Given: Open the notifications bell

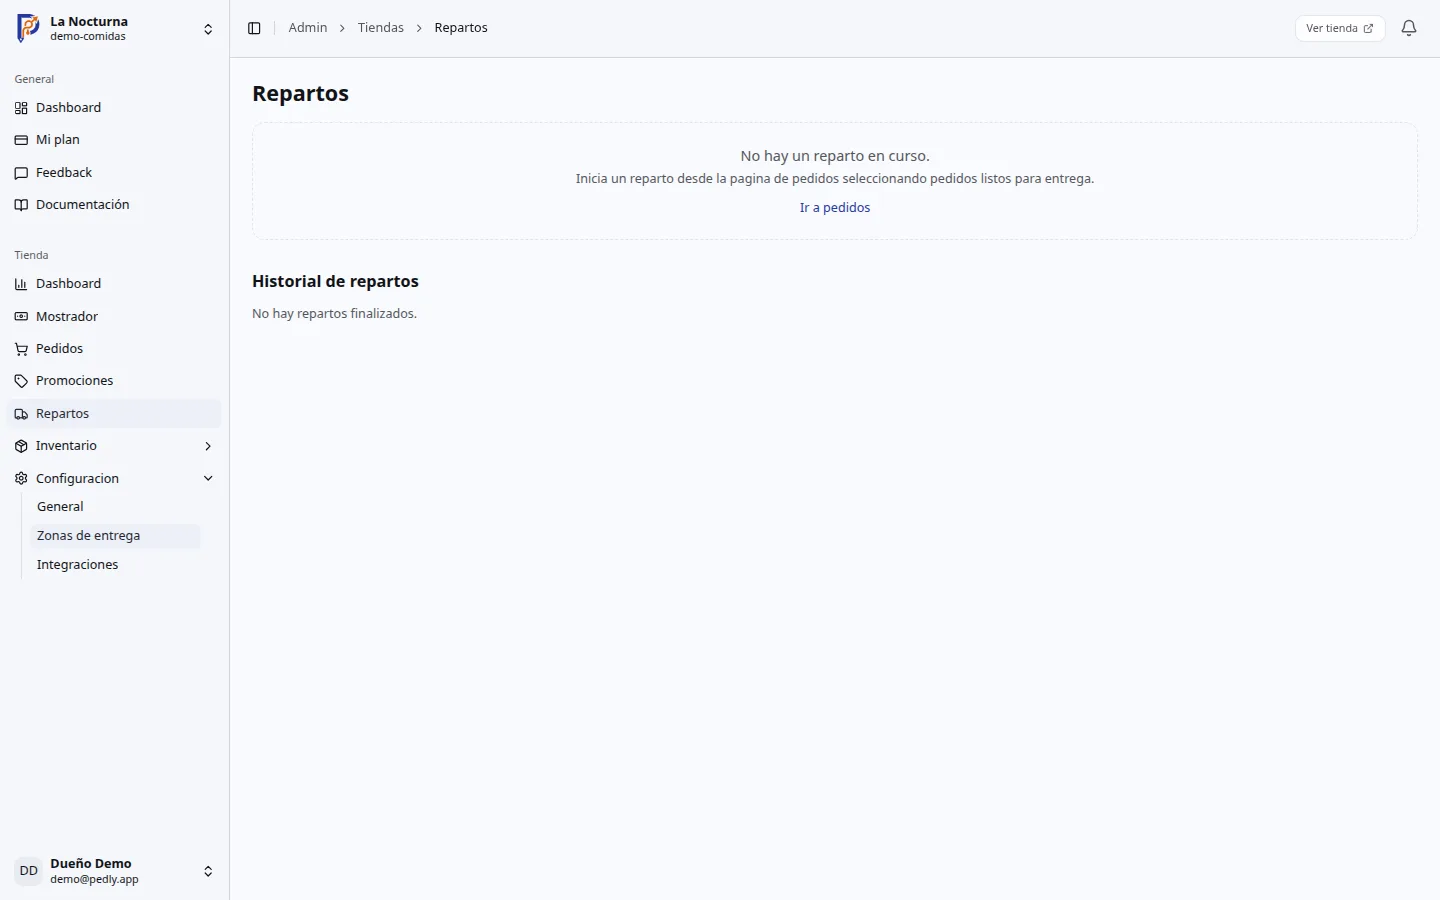Looking at the screenshot, I should coord(1409,28).
